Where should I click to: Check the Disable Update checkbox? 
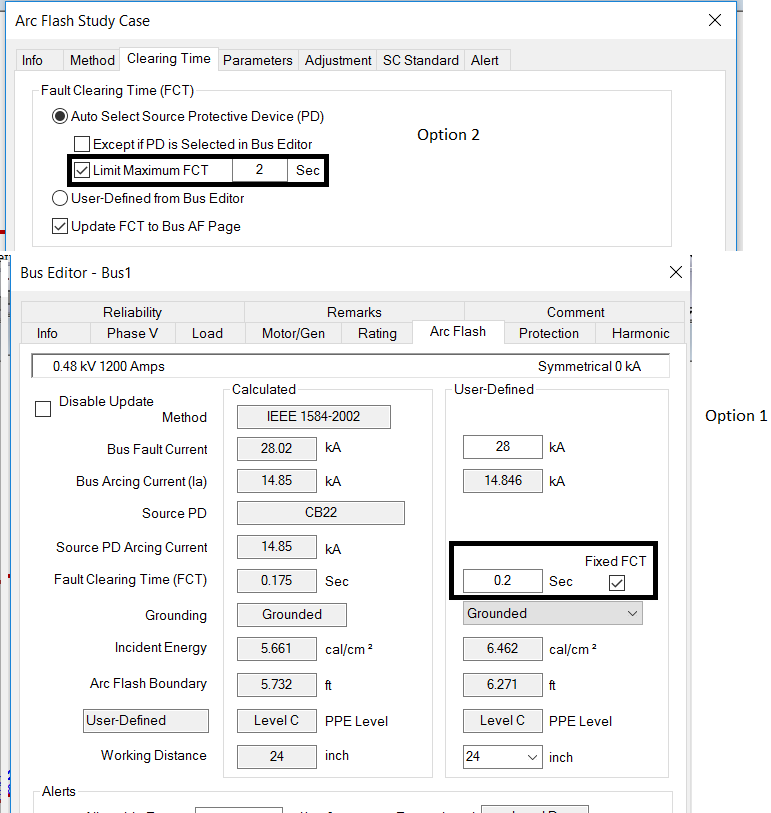point(43,408)
